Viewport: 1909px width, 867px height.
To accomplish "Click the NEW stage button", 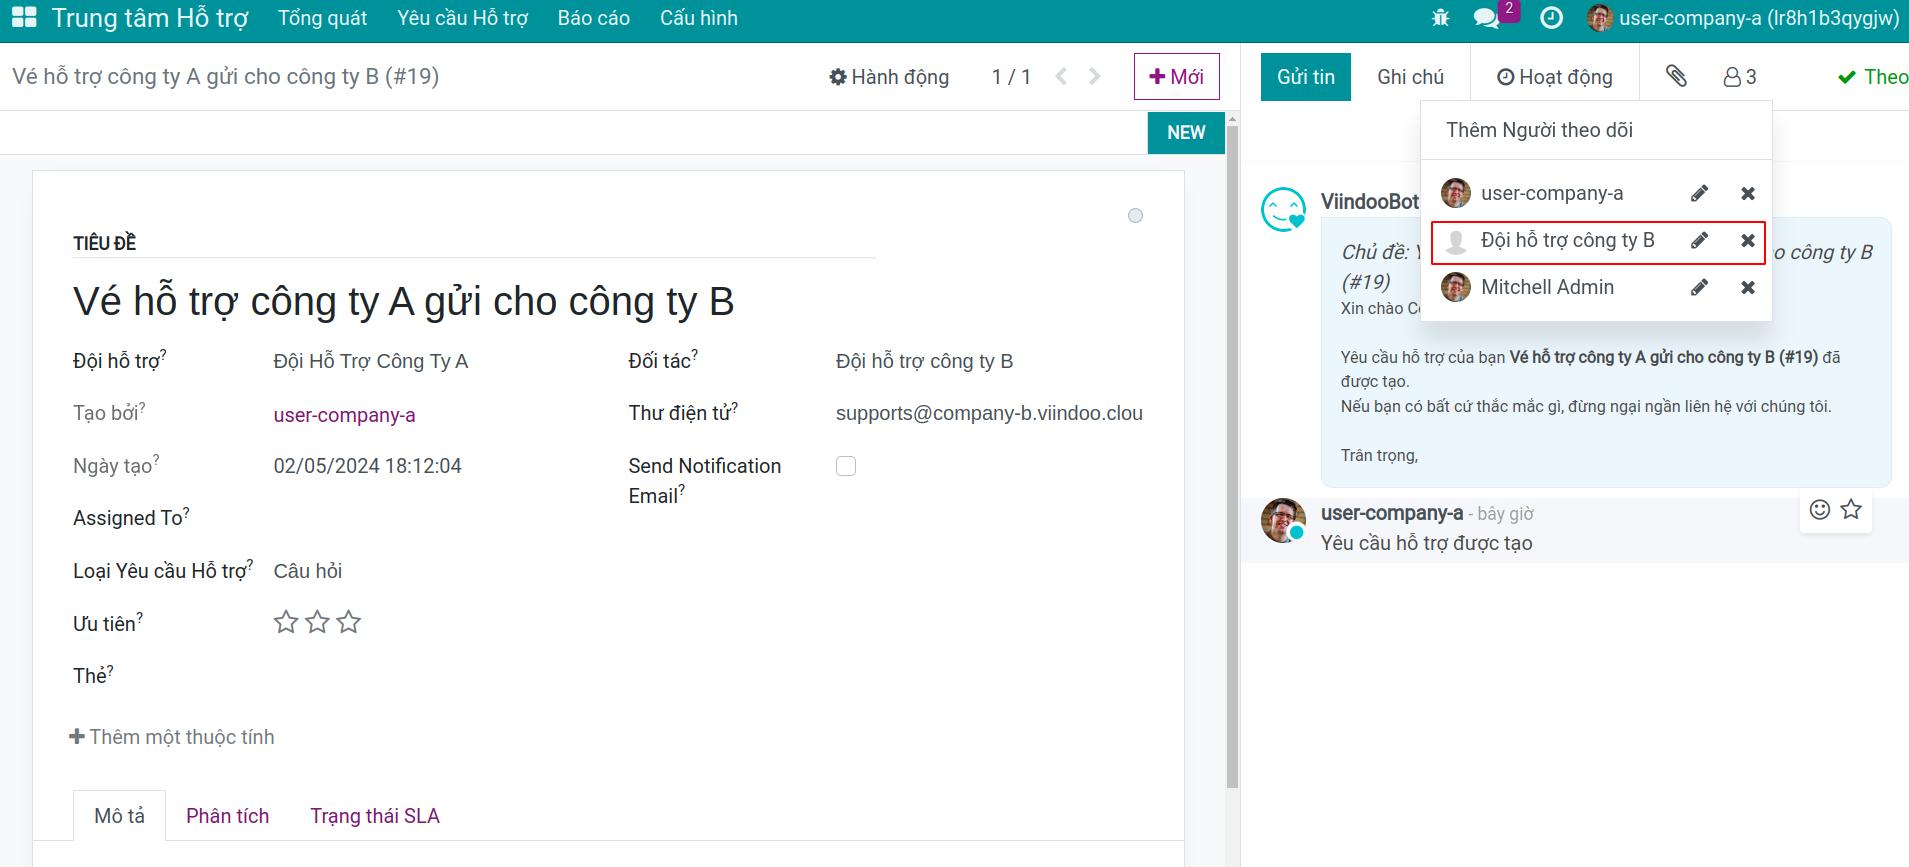I will pyautogui.click(x=1186, y=133).
